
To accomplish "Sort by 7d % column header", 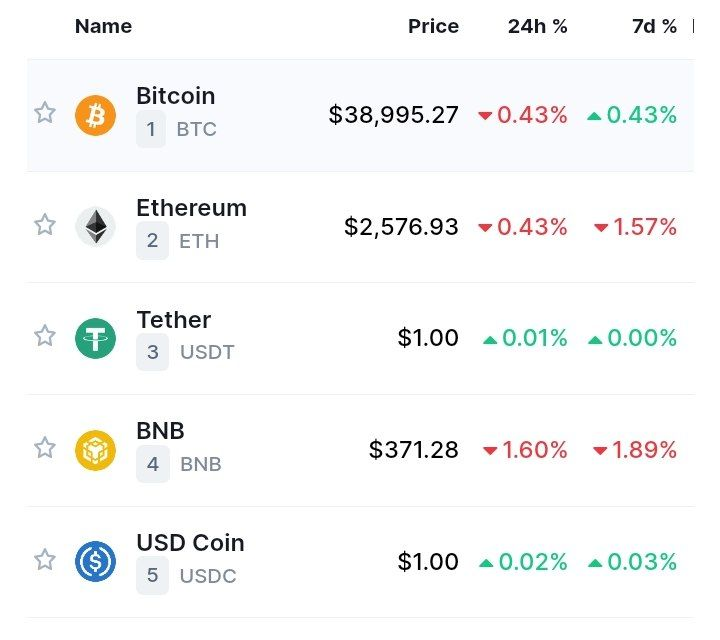I will tap(654, 26).
